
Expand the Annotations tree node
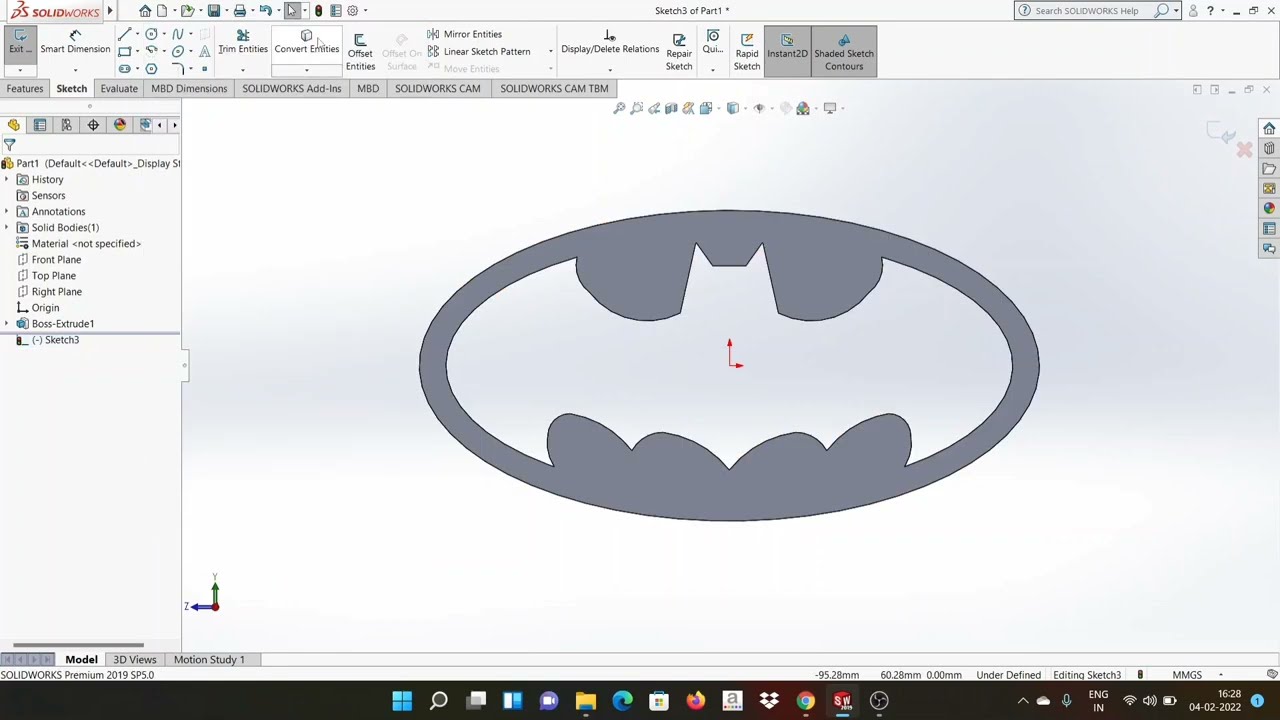pyautogui.click(x=7, y=212)
